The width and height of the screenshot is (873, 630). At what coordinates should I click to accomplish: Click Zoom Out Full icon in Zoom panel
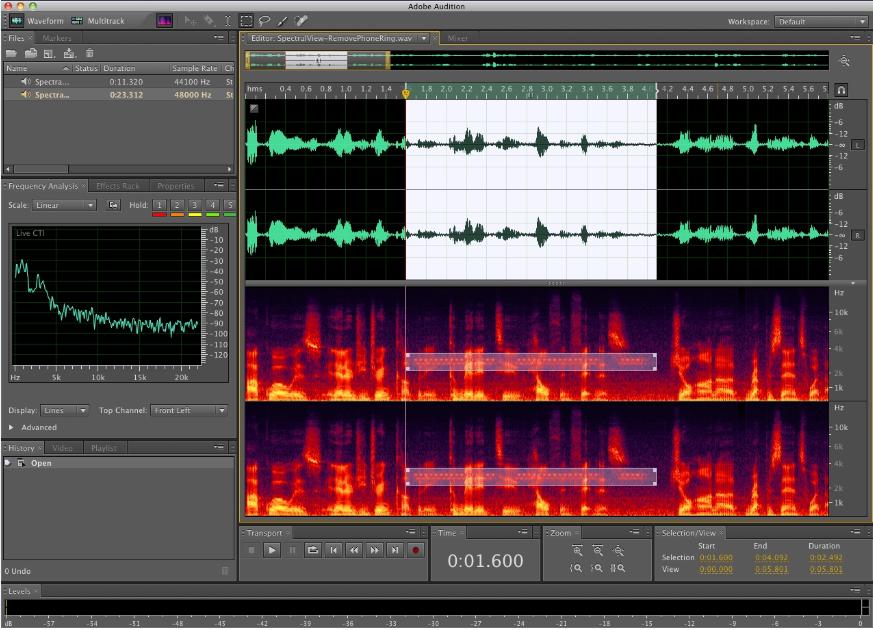coord(618,550)
